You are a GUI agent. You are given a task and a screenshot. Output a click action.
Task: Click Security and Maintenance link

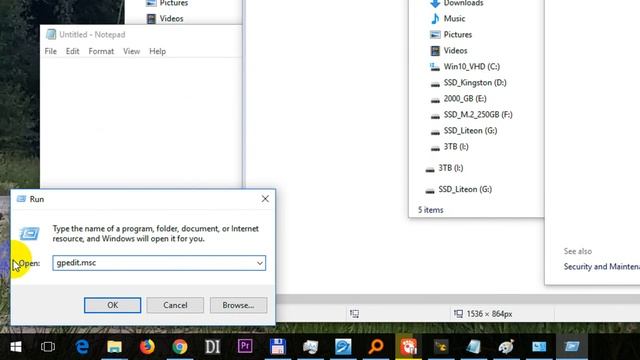(x=602, y=267)
